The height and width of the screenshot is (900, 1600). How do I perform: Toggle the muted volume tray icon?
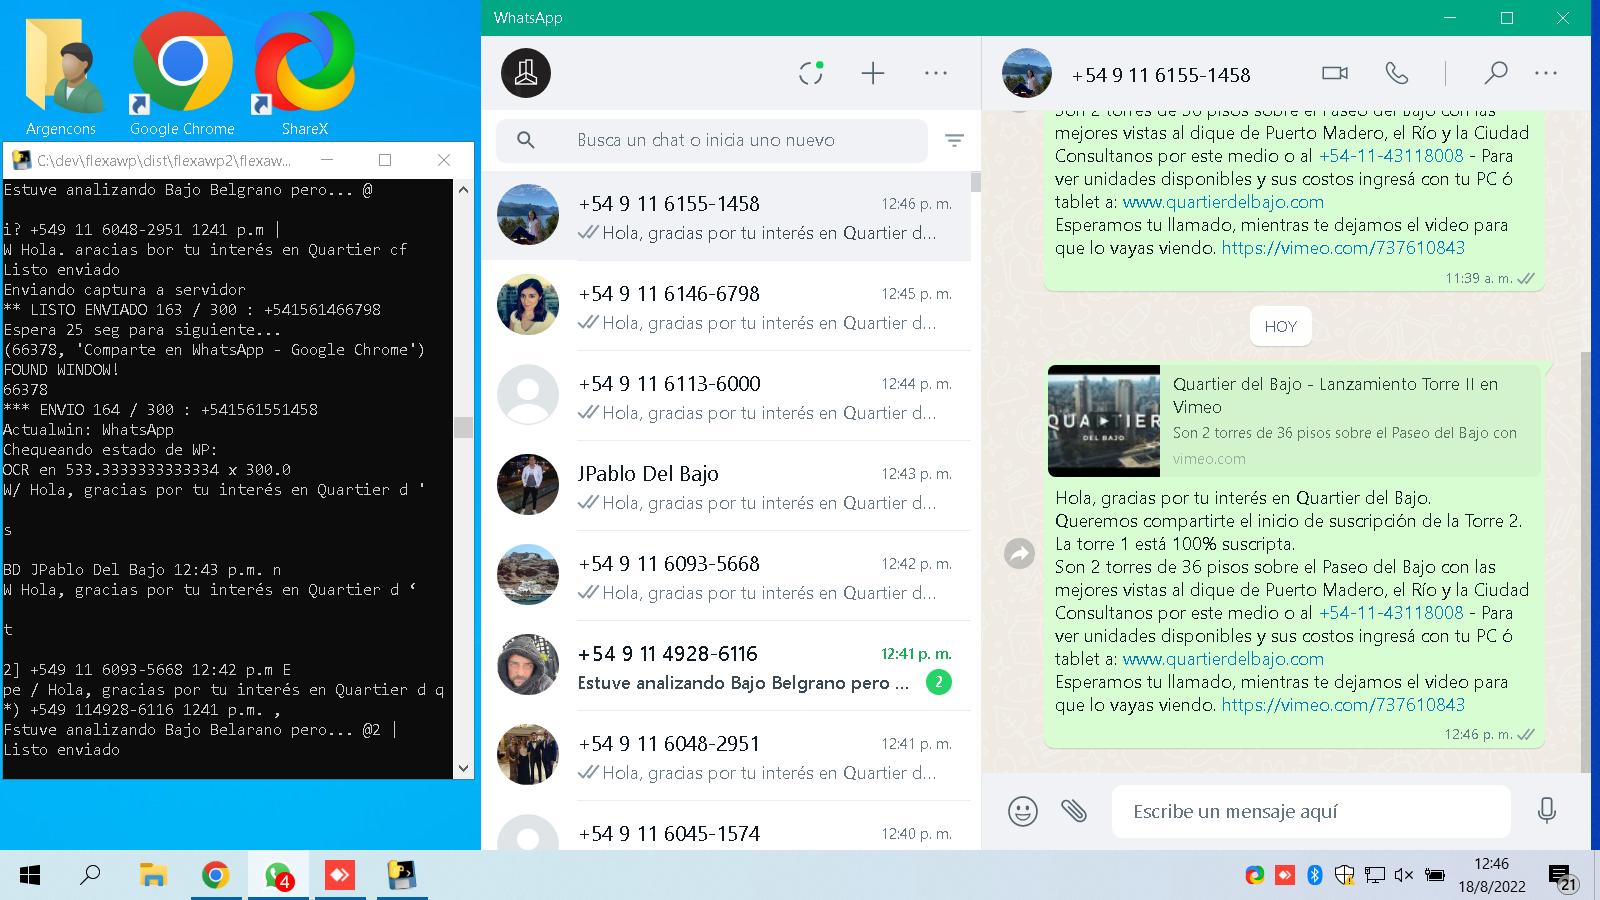click(1404, 875)
